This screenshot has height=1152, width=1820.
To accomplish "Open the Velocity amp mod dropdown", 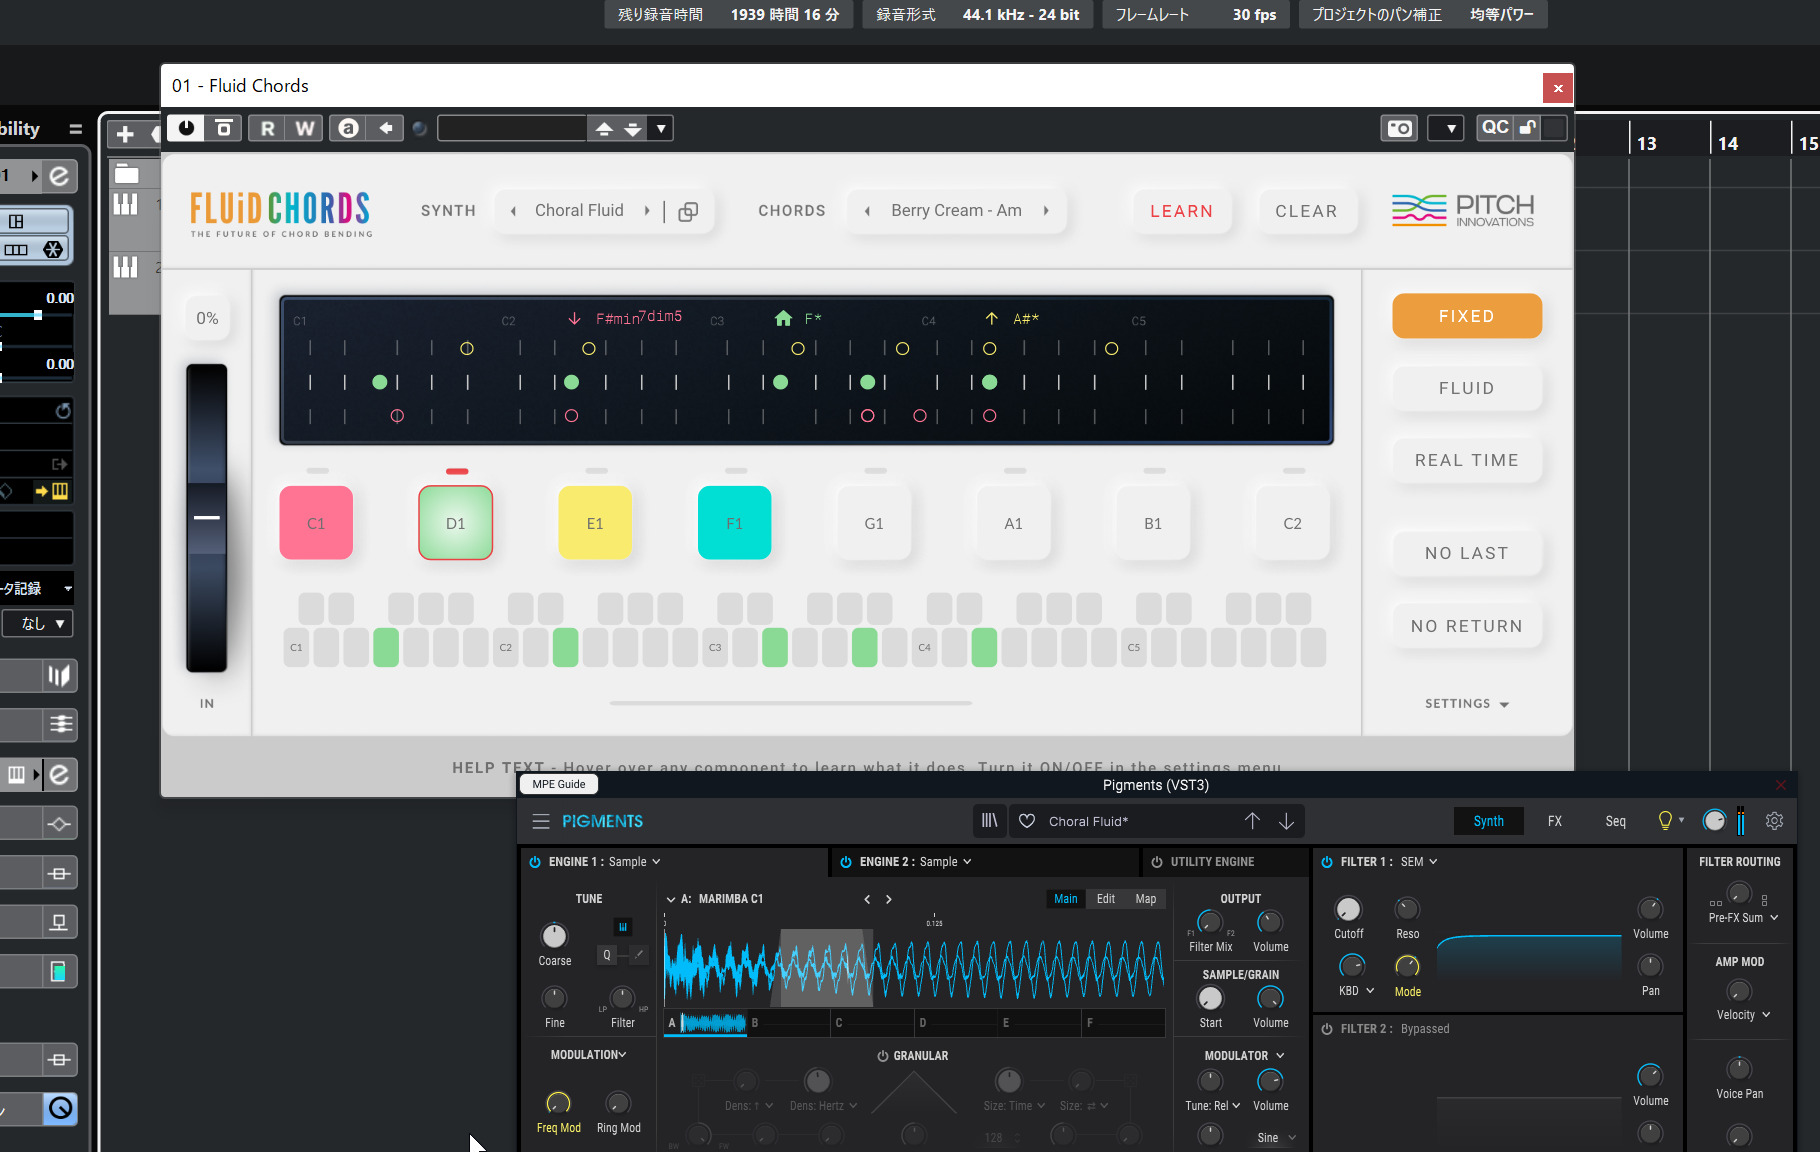I will (1744, 1015).
